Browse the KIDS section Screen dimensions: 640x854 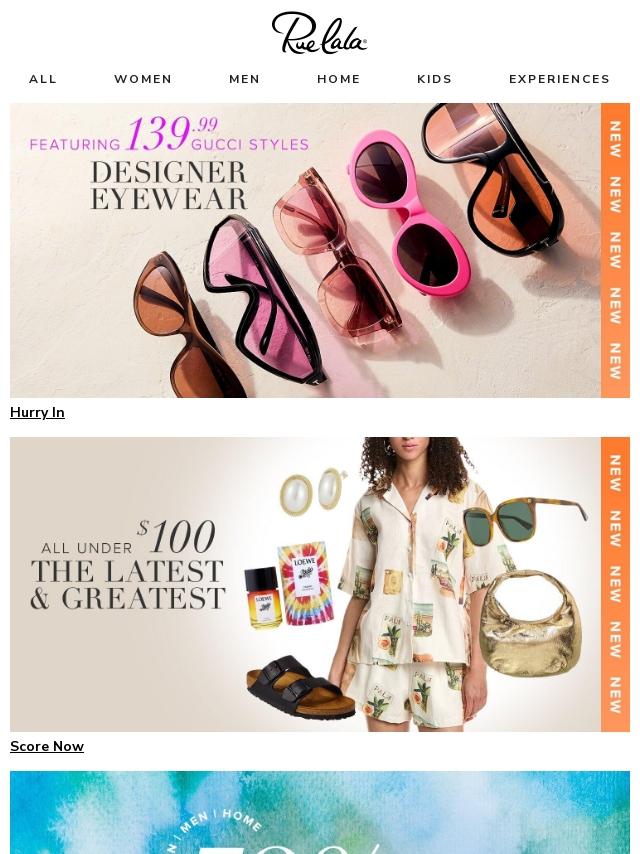point(435,79)
